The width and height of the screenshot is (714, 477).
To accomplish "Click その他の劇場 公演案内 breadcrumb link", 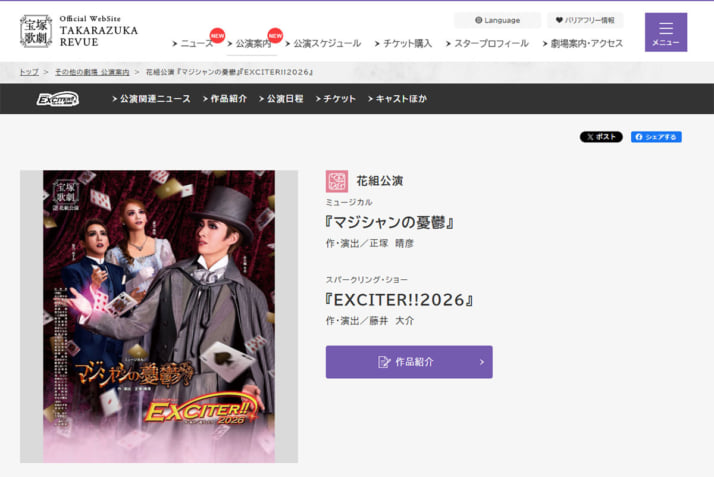I will (92, 72).
